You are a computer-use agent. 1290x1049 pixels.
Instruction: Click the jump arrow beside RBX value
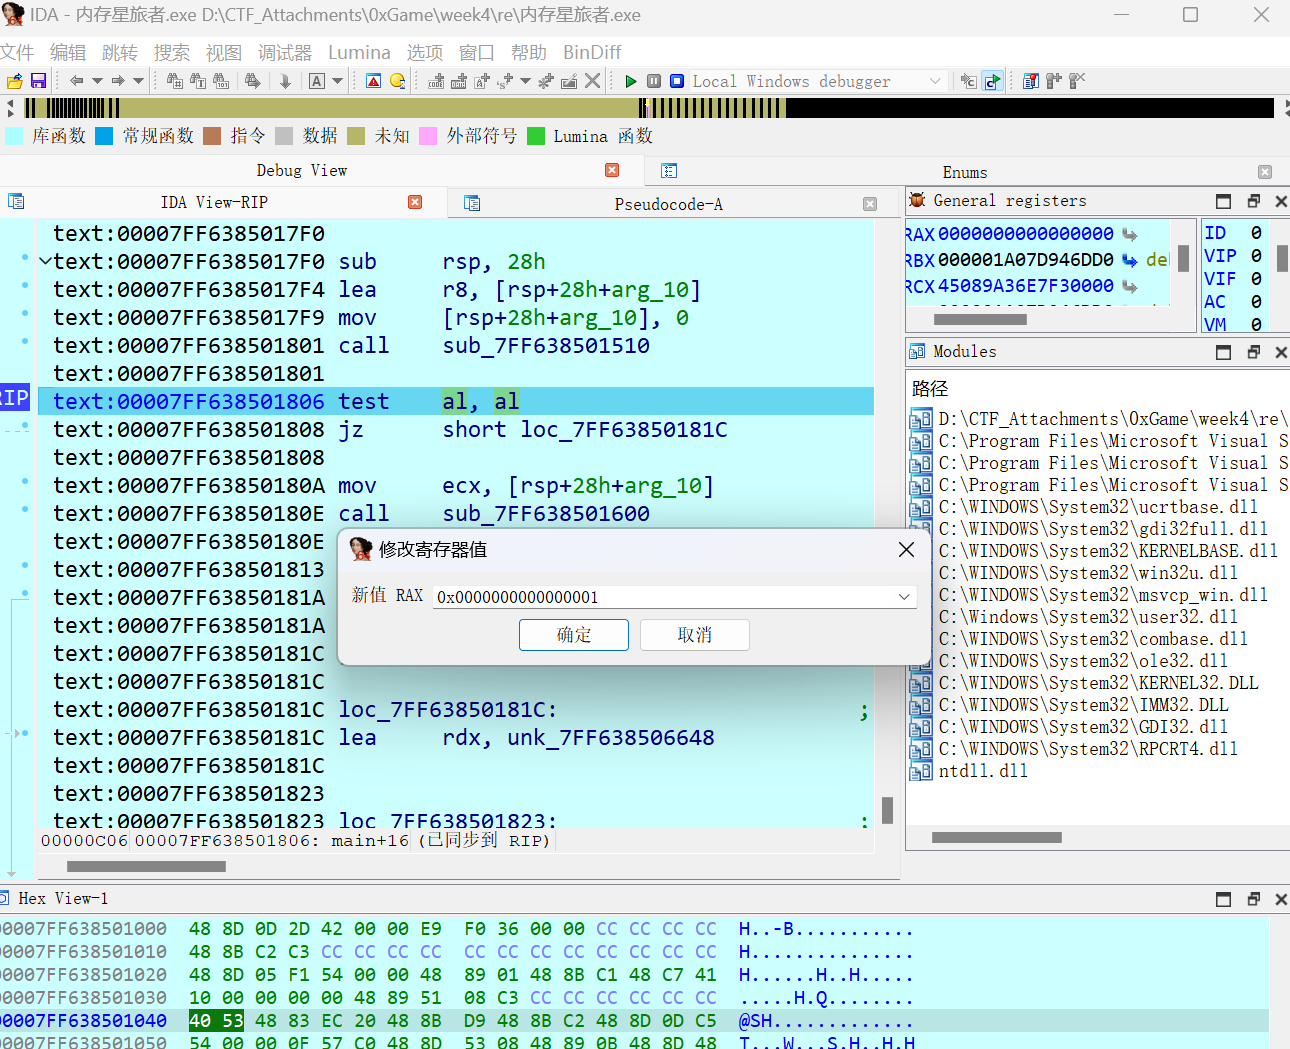[1129, 260]
